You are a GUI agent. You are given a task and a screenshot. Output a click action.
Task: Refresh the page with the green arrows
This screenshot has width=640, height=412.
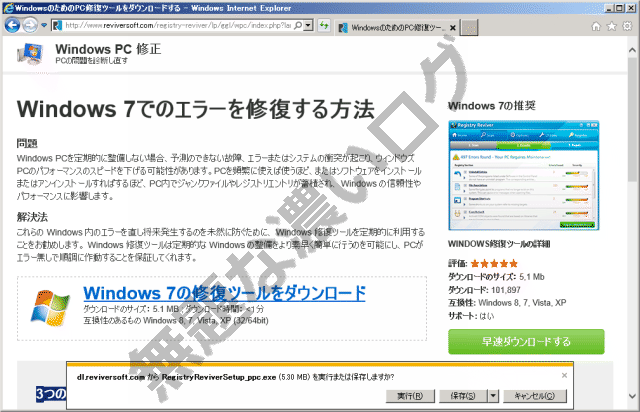(324, 25)
